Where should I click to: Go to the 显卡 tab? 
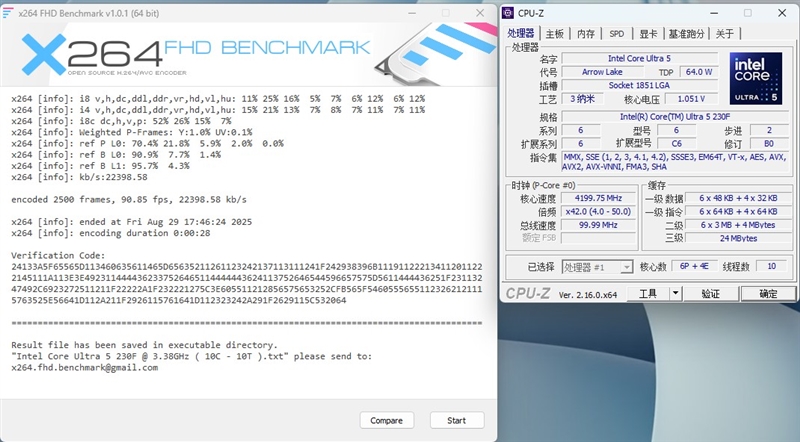tap(647, 33)
